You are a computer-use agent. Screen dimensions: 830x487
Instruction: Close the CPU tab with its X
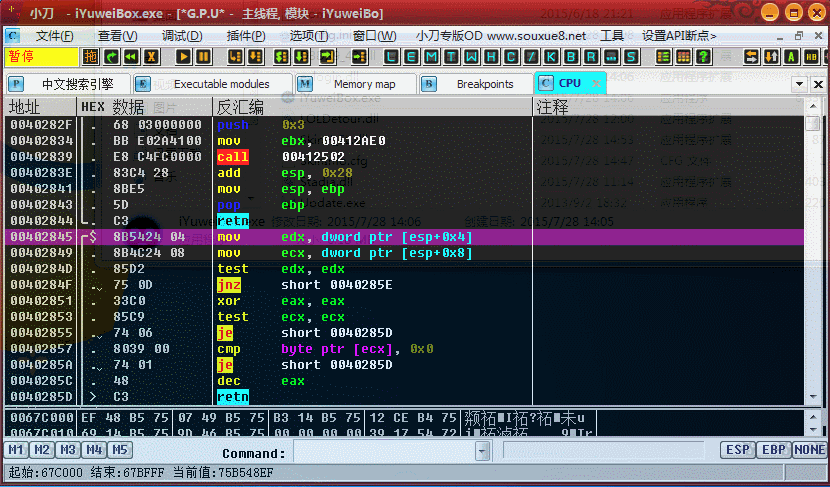[597, 84]
